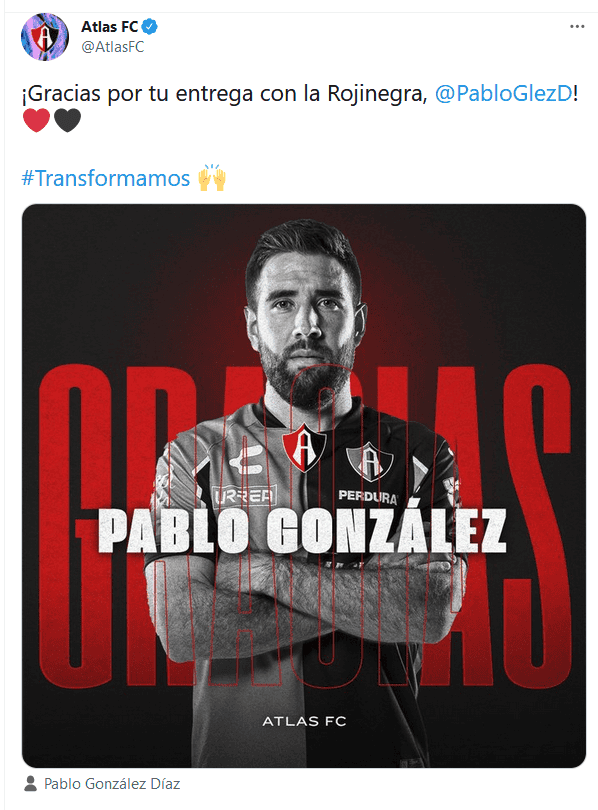The width and height of the screenshot is (598, 810).
Task: Click the red heart emoji
Action: coord(37,121)
